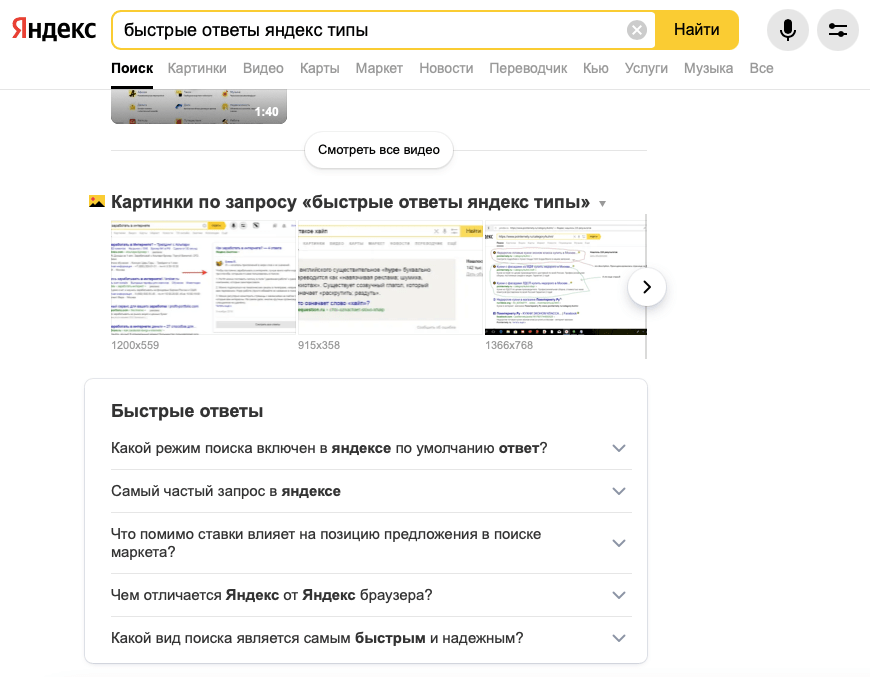The width and height of the screenshot is (870, 677).
Task: Open the Переводчик tab
Action: coord(528,68)
